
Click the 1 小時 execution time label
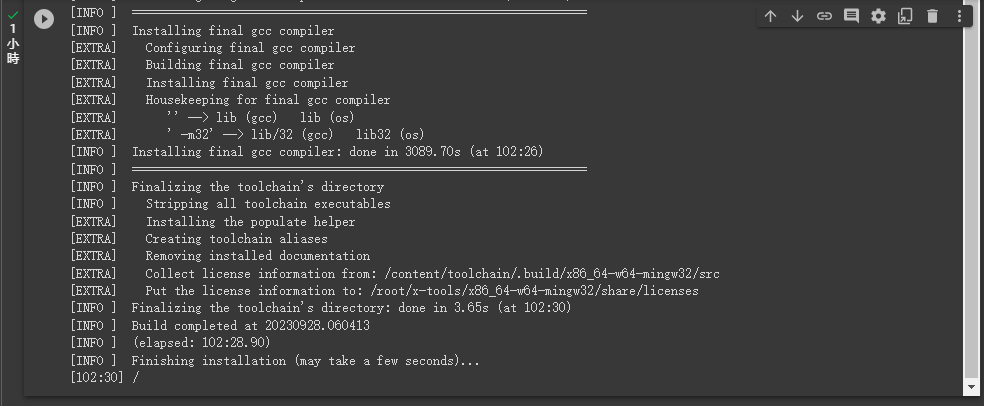pos(13,44)
